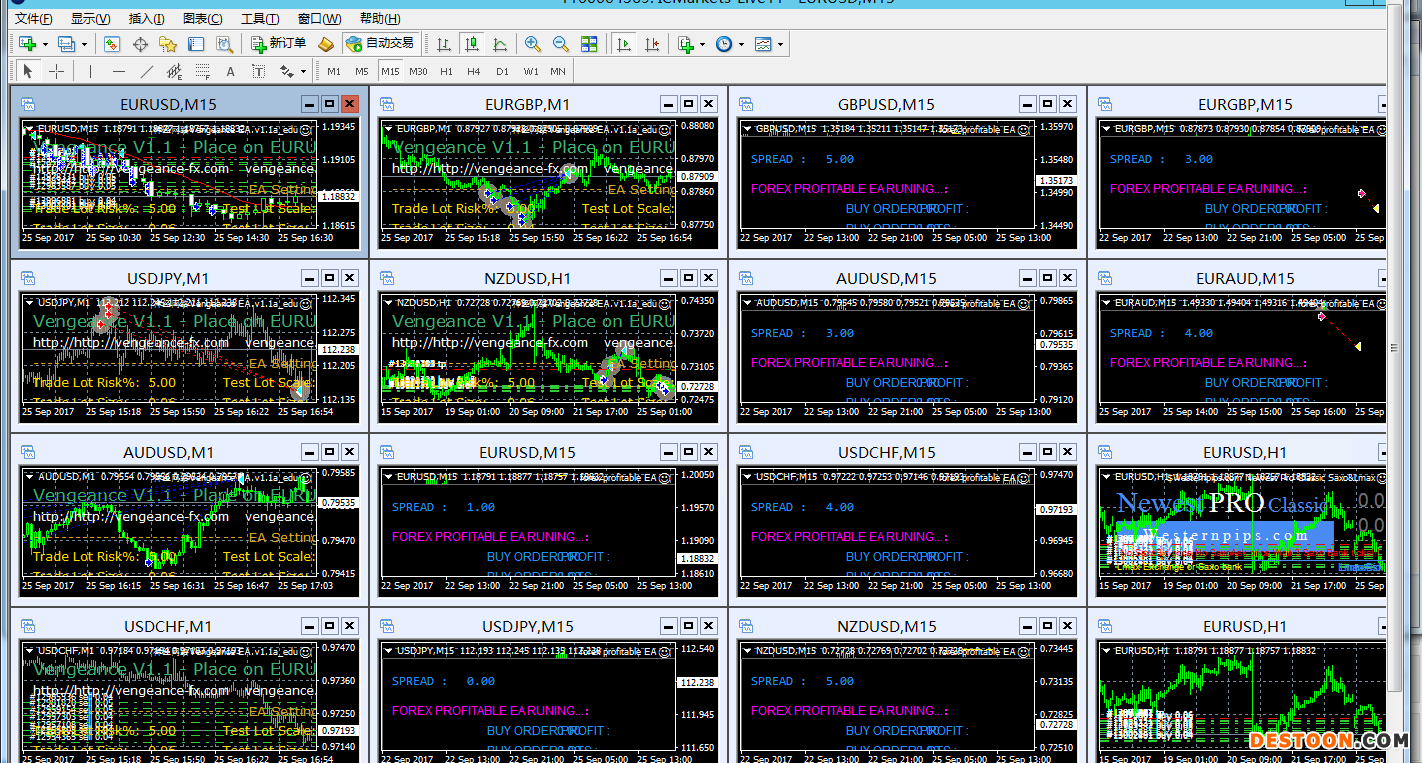Open the Terminal panel icon

click(196, 44)
